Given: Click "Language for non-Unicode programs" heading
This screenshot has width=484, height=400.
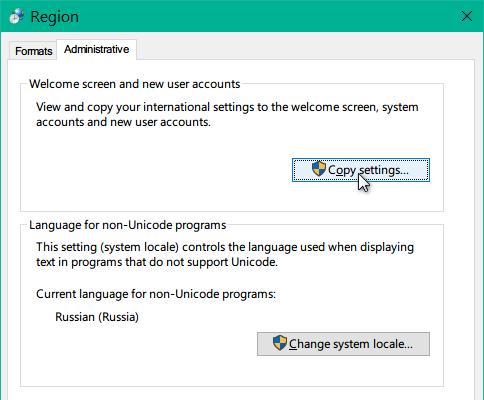Looking at the screenshot, I should click(x=128, y=225).
